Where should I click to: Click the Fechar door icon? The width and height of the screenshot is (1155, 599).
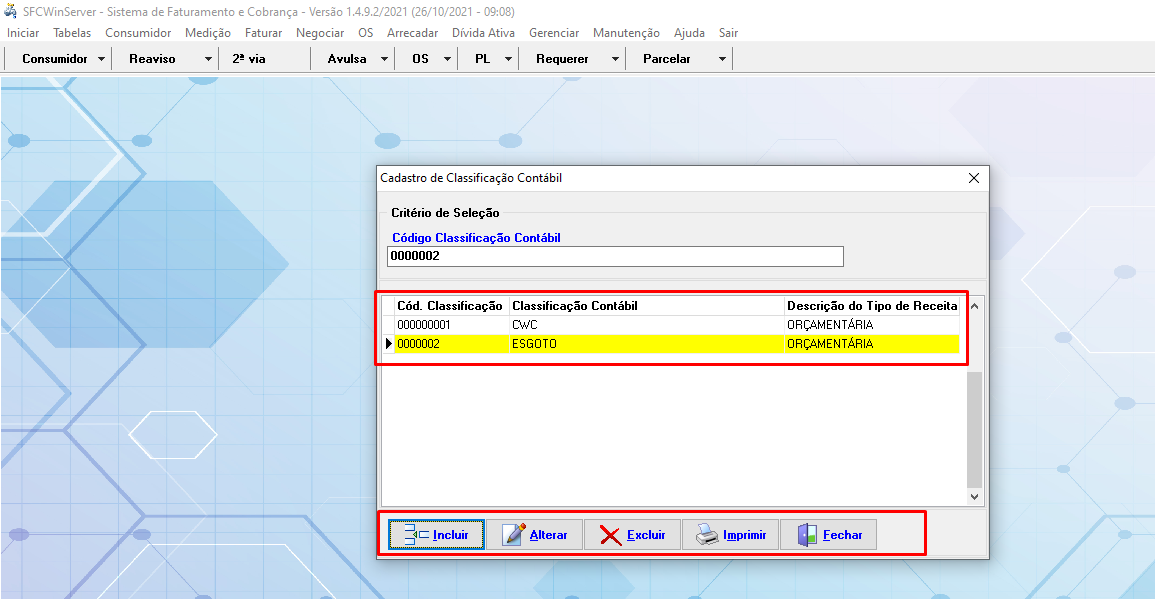click(807, 535)
